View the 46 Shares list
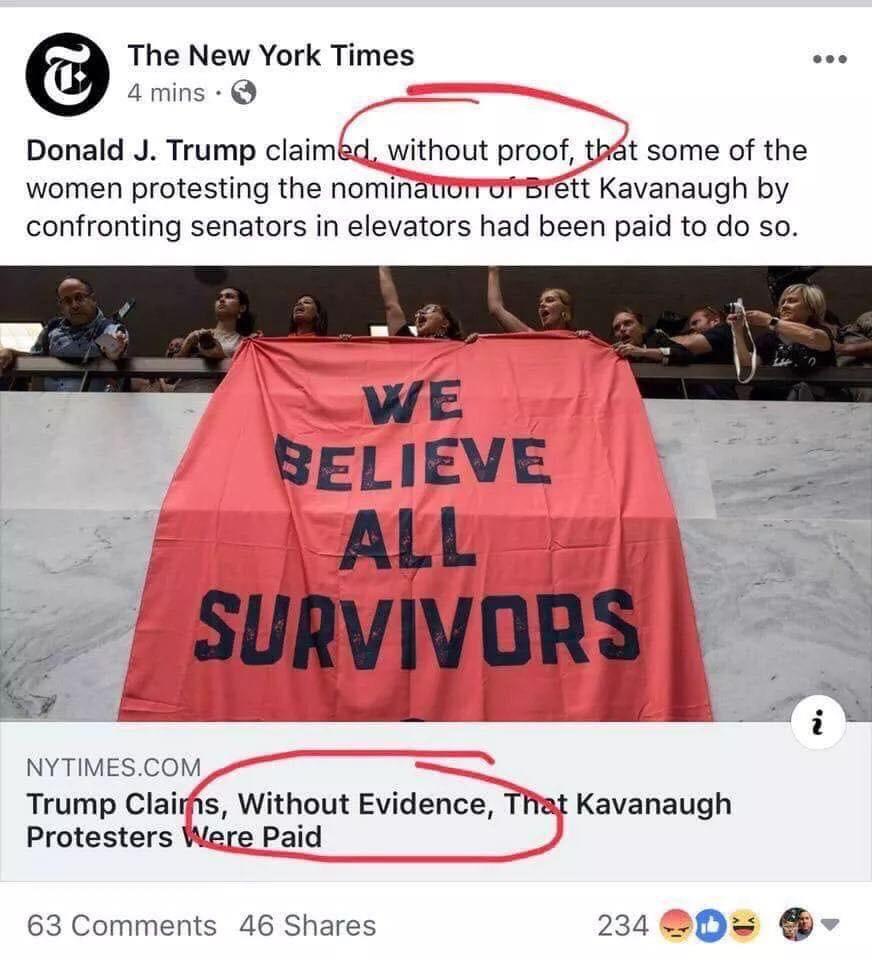 point(308,926)
